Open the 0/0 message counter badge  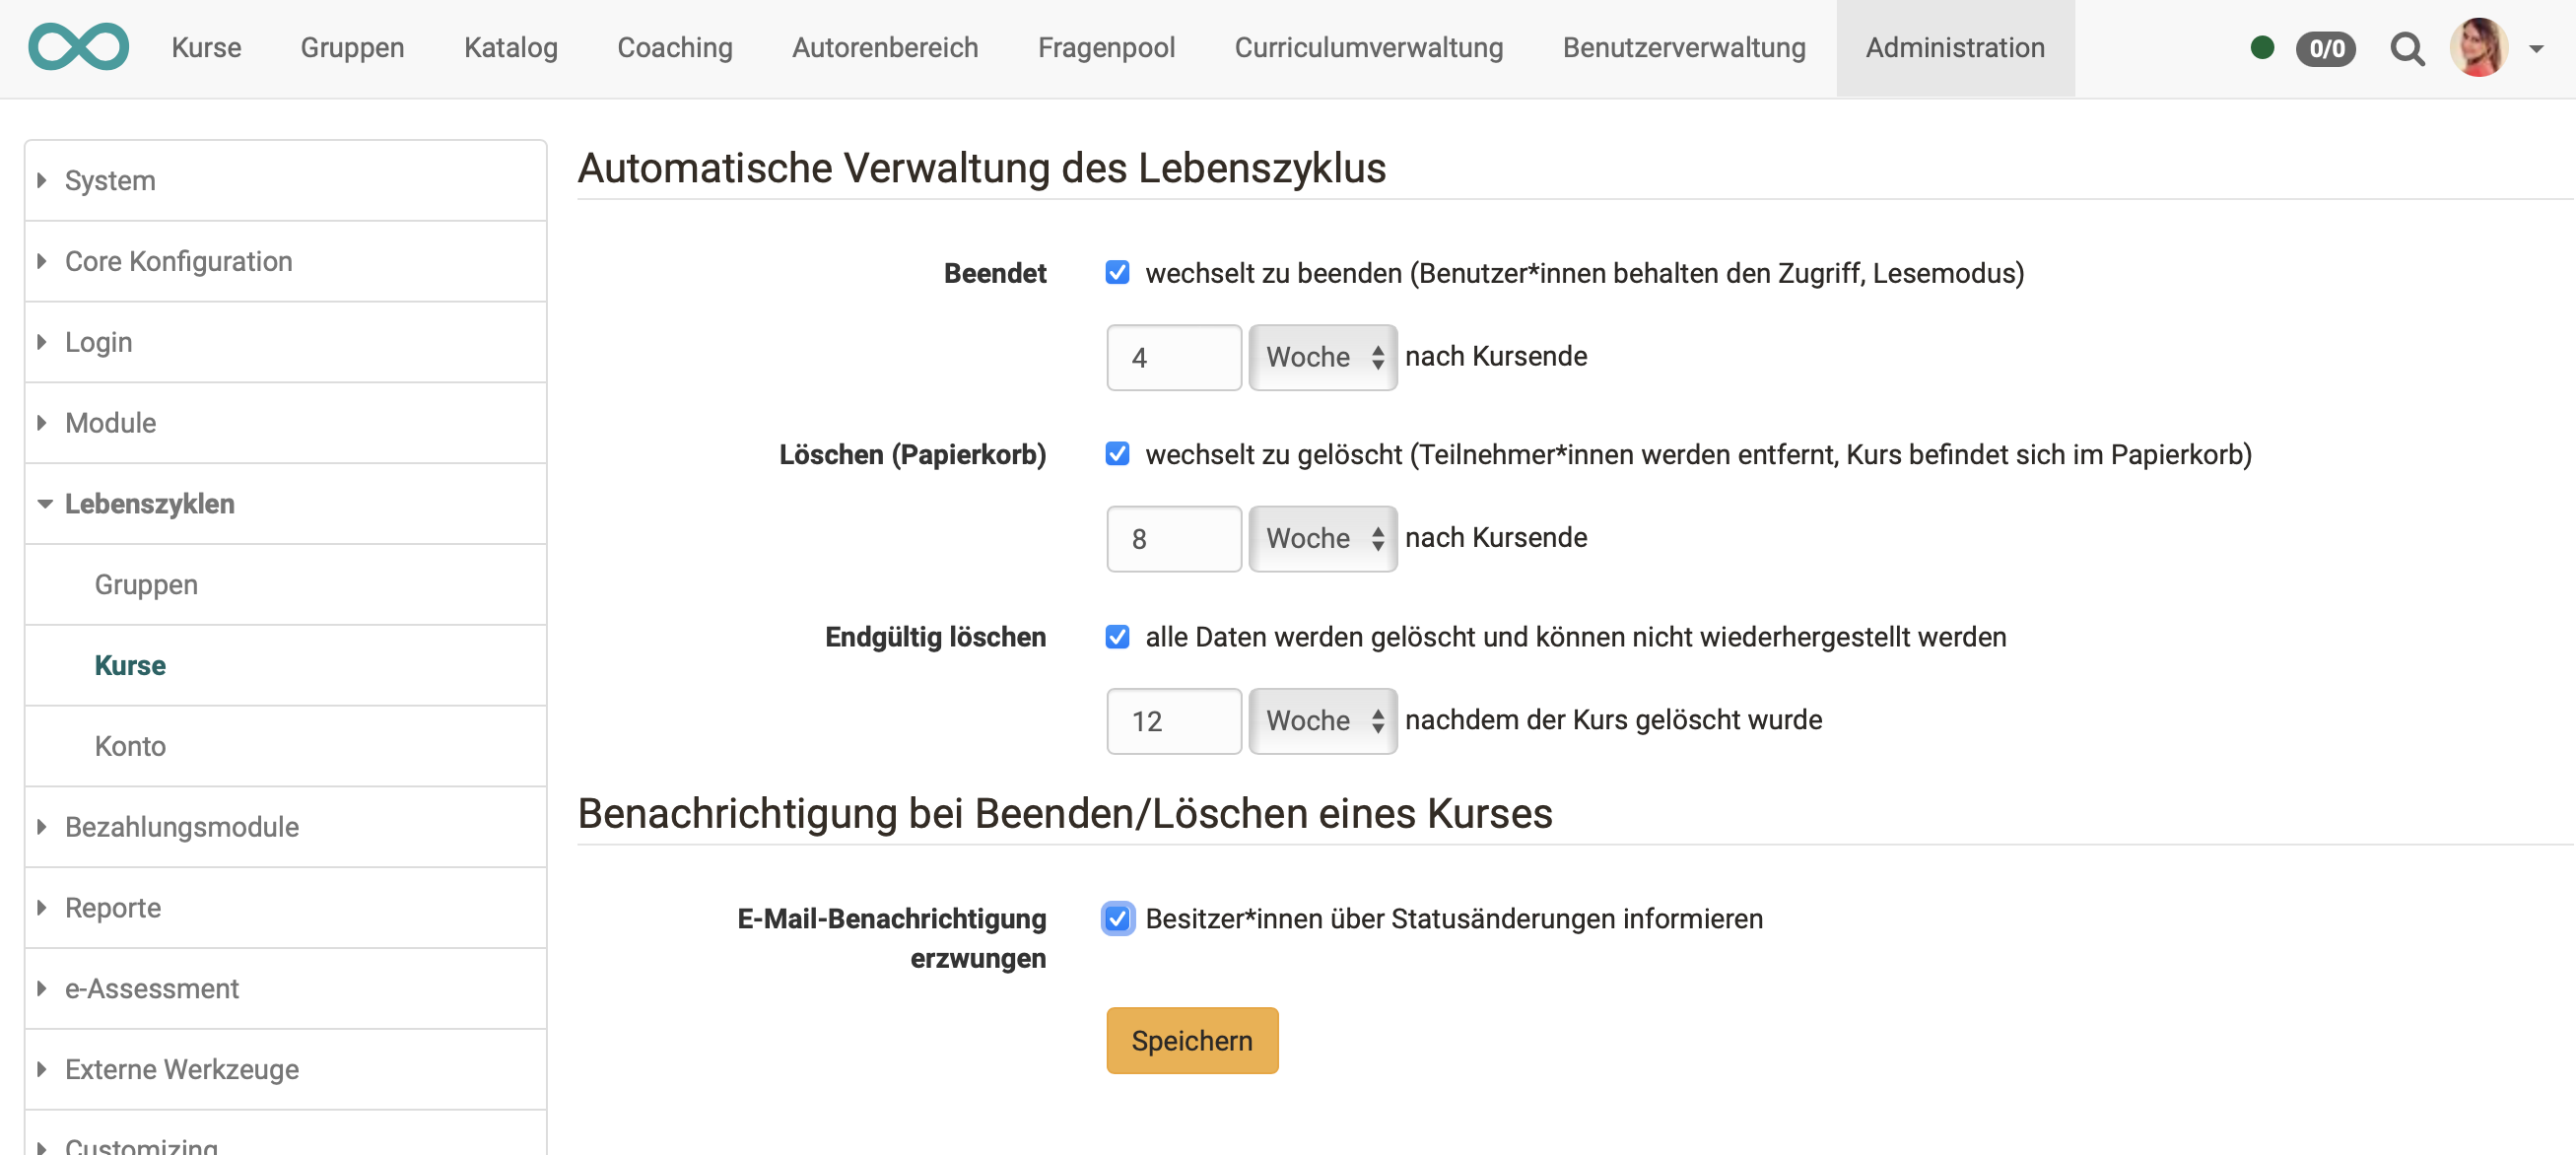click(x=2325, y=48)
